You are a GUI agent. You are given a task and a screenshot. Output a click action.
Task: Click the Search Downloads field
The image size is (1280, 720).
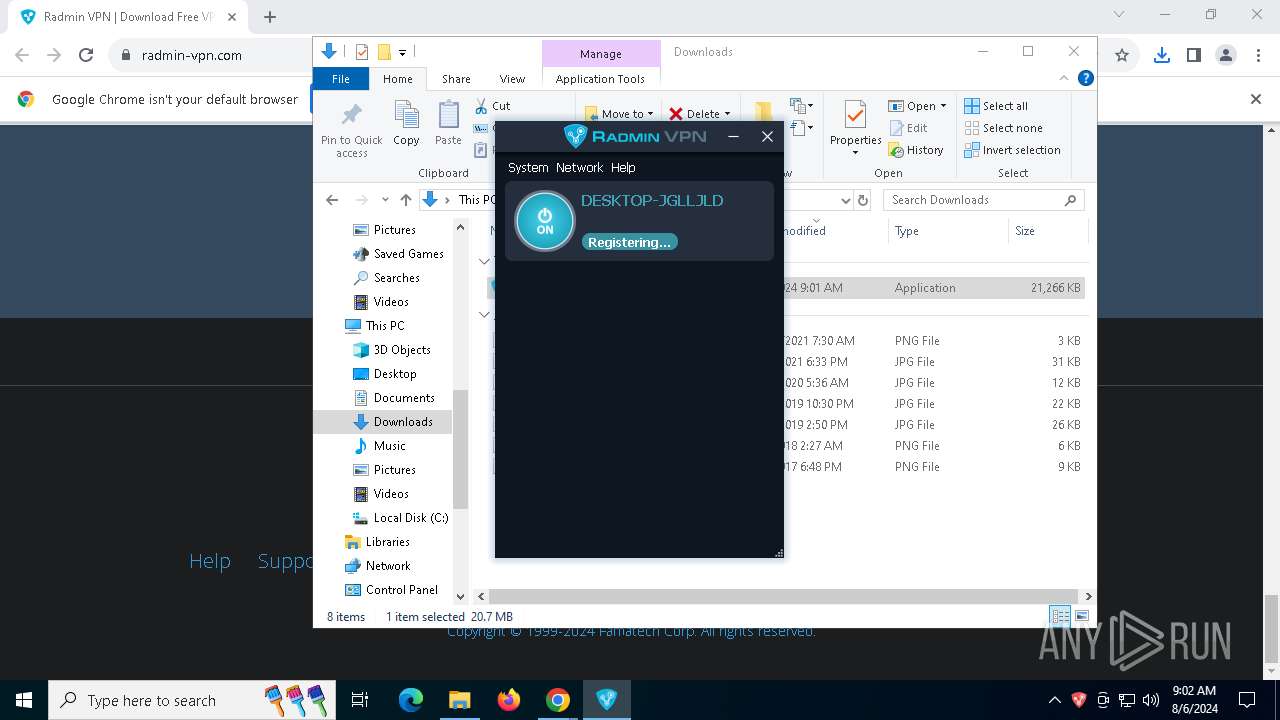[x=984, y=200]
